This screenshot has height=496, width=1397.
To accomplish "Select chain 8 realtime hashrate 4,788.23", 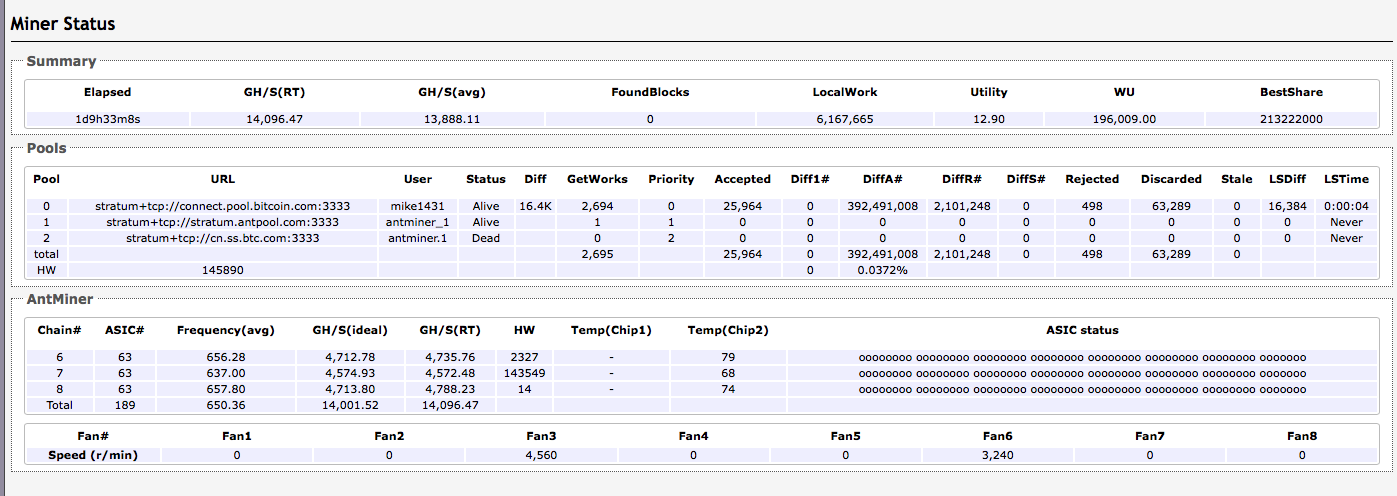I will [x=448, y=389].
